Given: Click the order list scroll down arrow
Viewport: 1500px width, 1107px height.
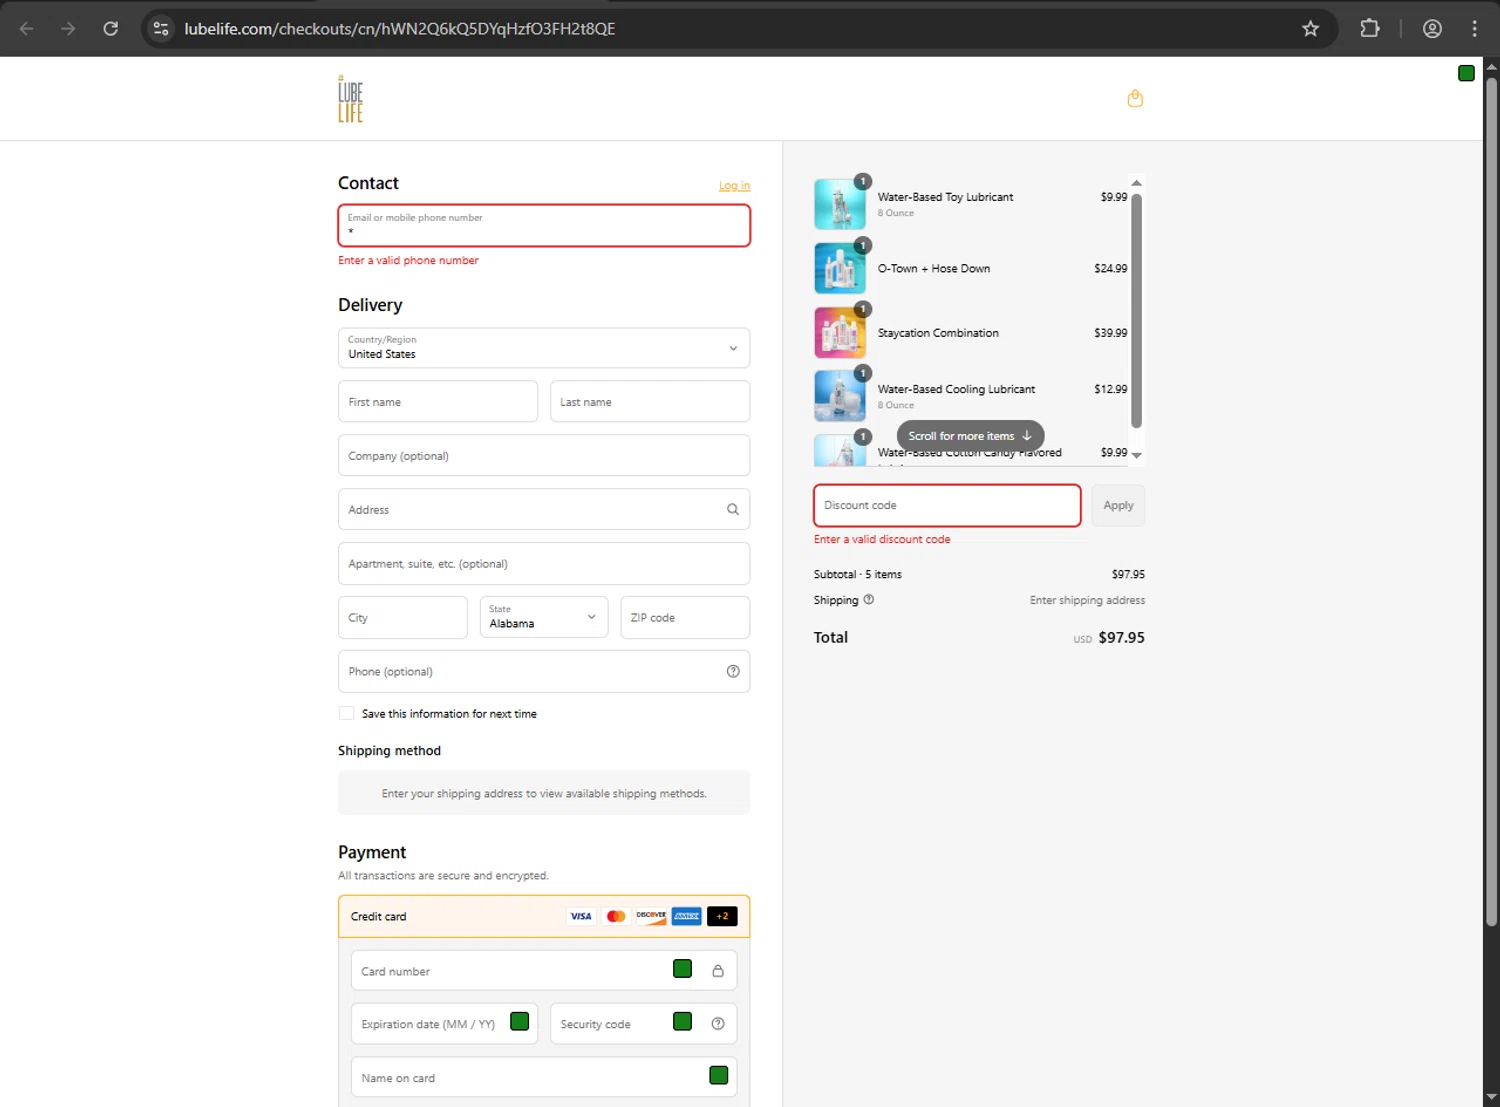Looking at the screenshot, I should coord(1136,456).
